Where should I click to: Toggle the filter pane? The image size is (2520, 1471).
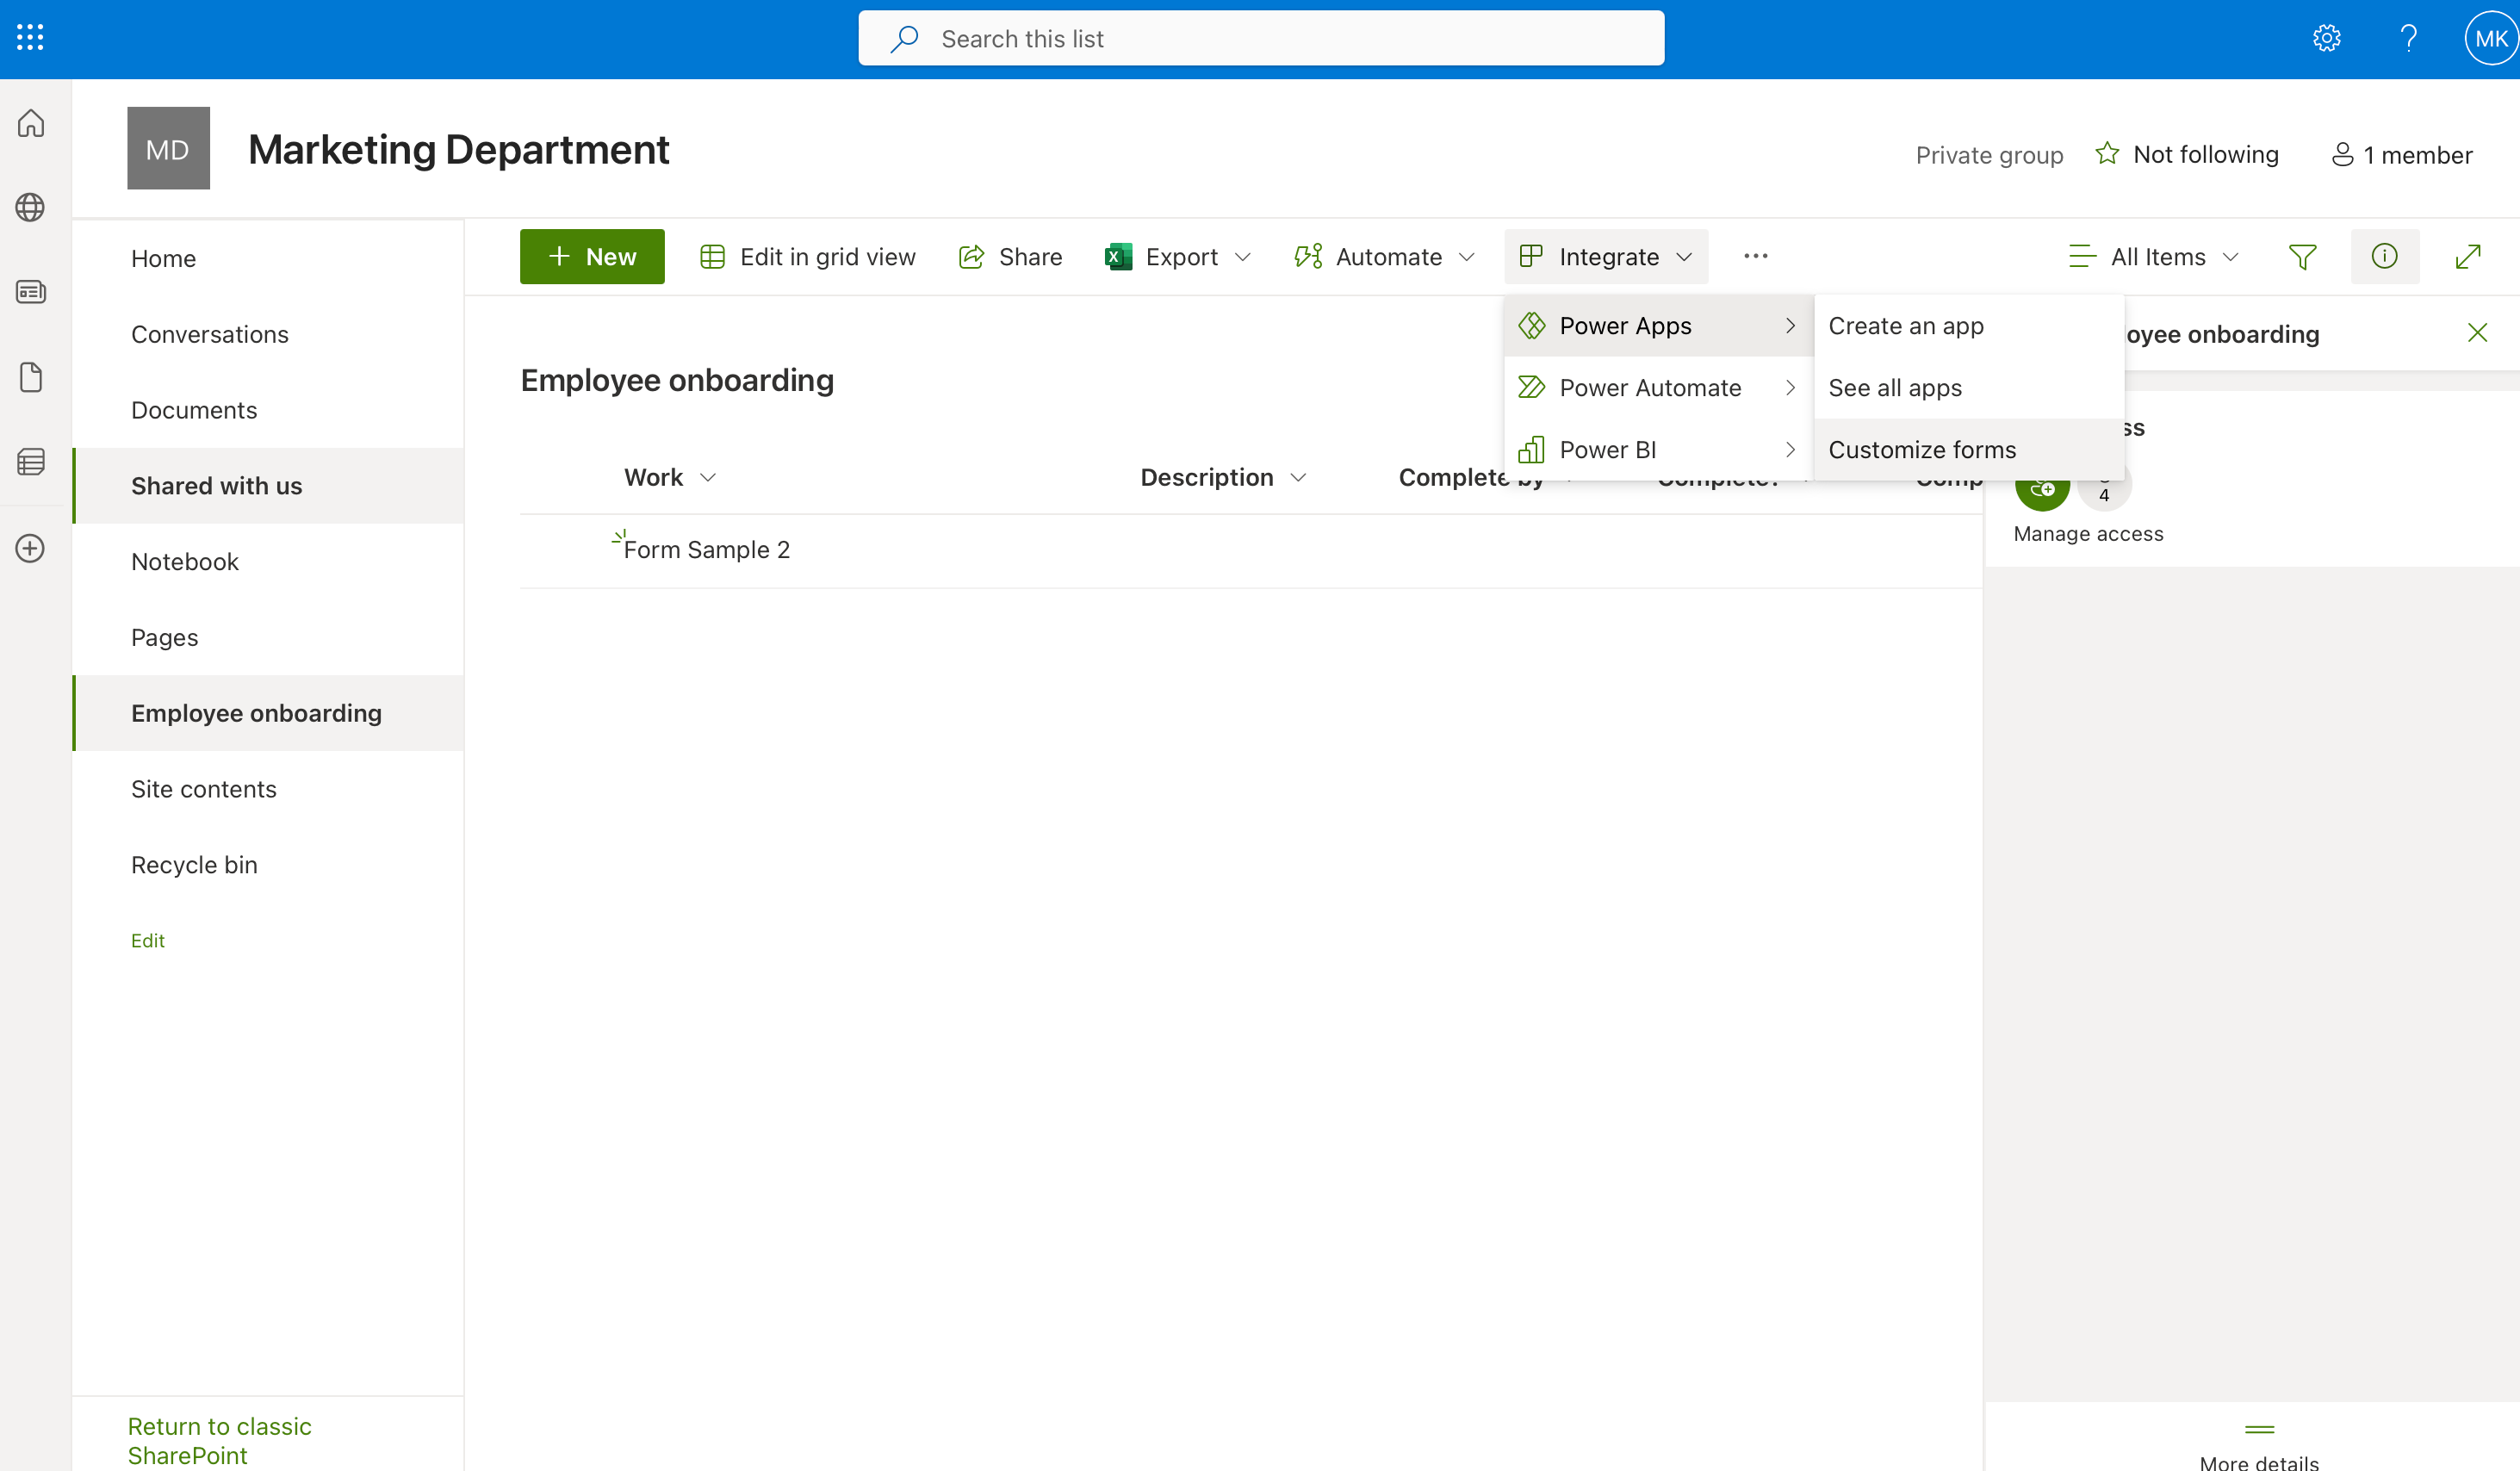2303,256
